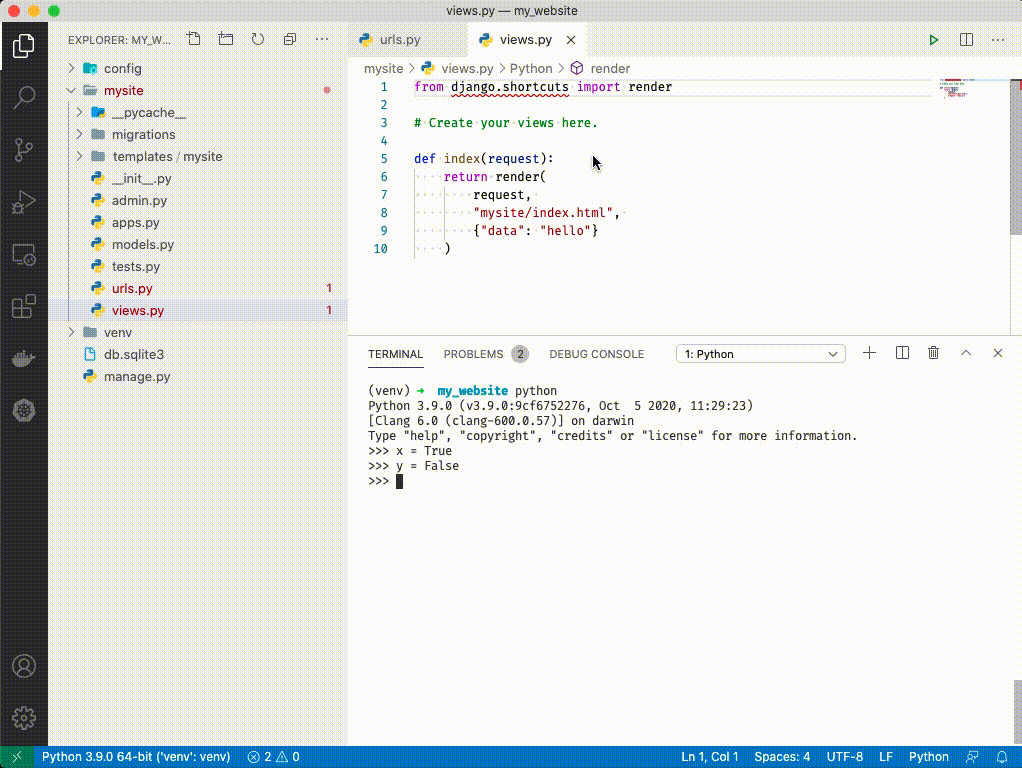Run Python file with play button
Screen dimensions: 1022x768
pos(933,40)
